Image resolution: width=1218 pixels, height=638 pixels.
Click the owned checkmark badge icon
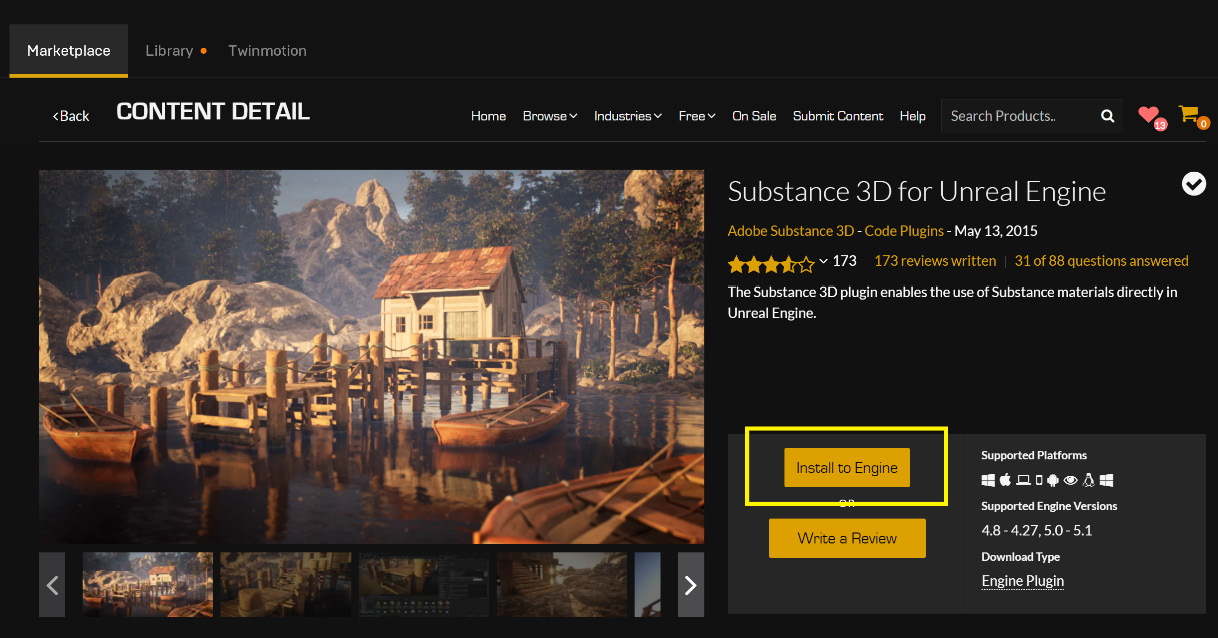click(x=1193, y=183)
